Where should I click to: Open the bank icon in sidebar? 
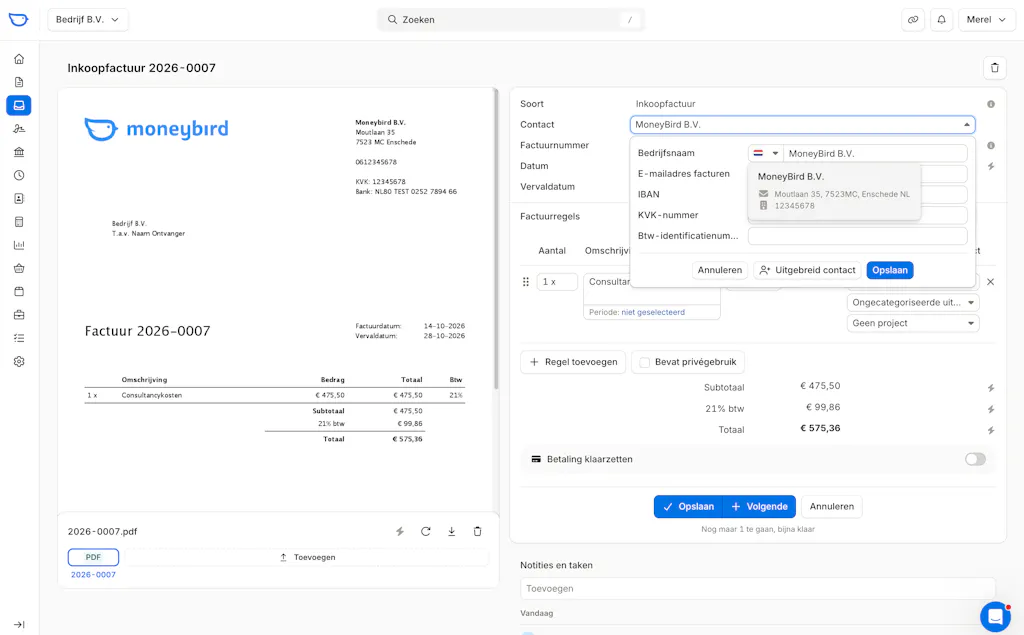19,152
